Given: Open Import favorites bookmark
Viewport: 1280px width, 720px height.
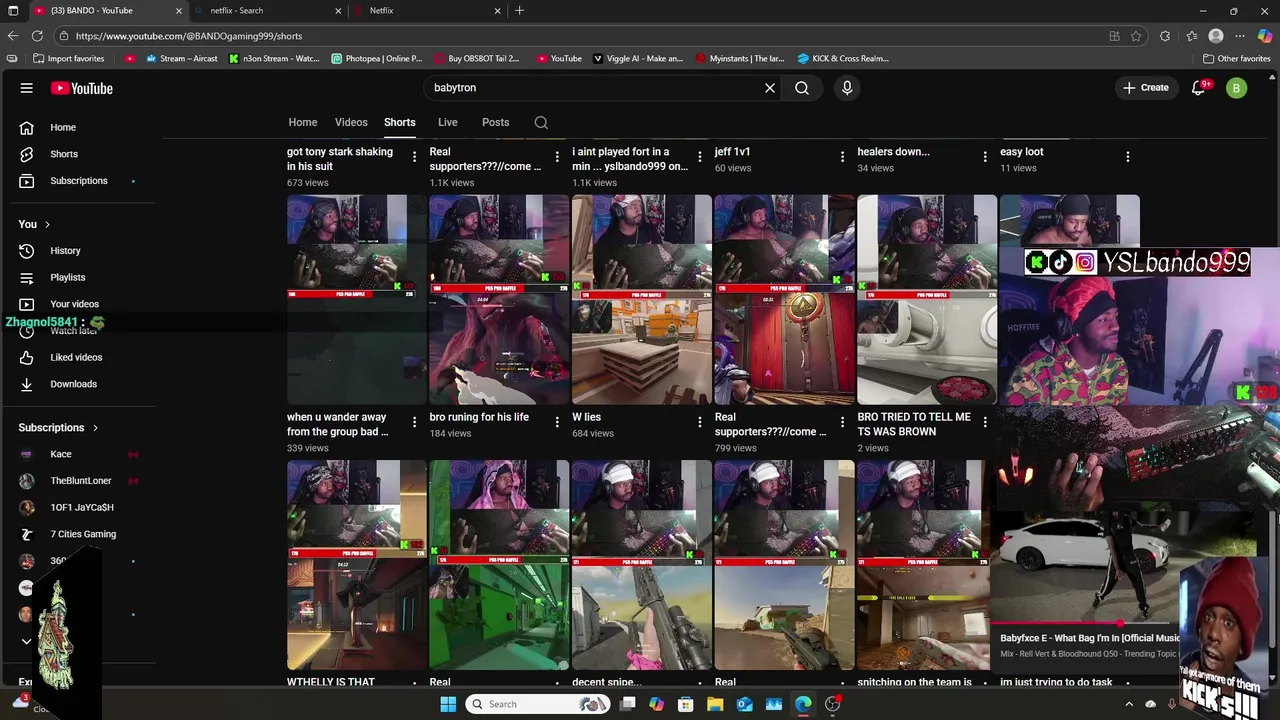Looking at the screenshot, I should click(68, 58).
